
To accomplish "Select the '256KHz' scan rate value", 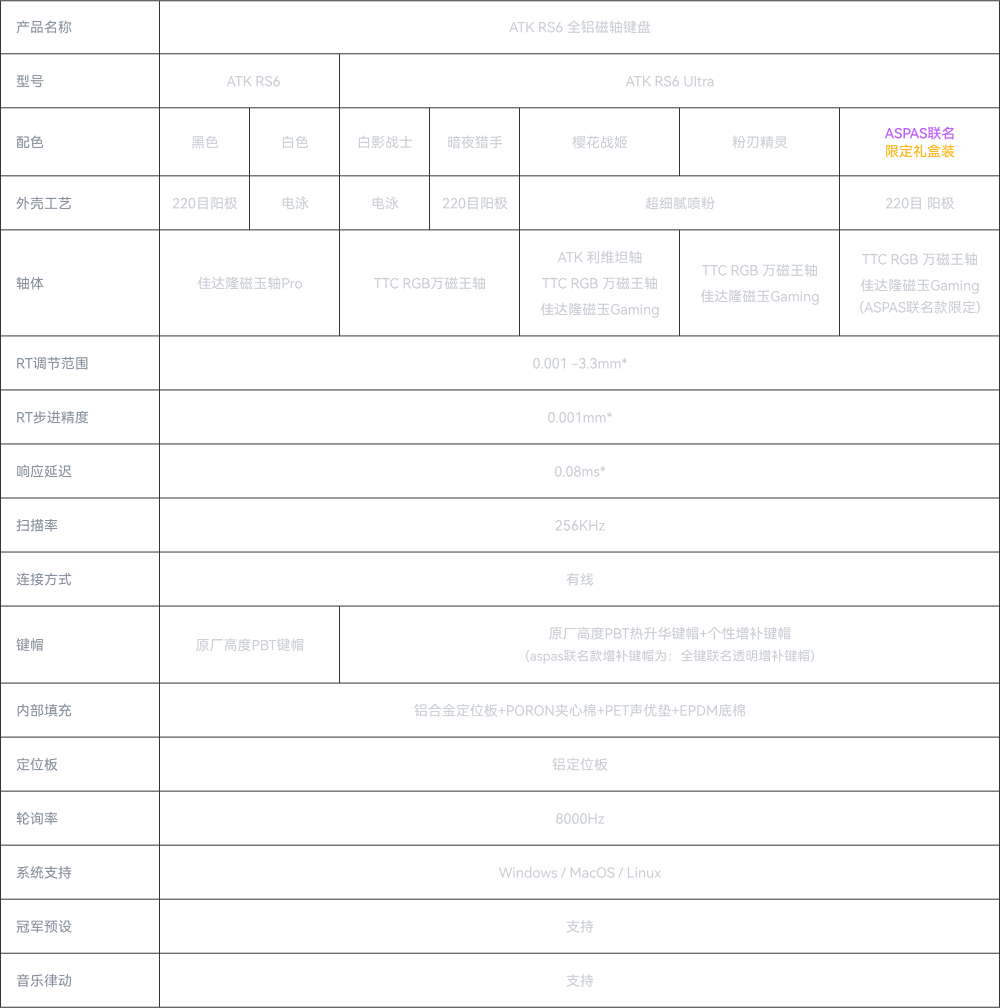I will (x=579, y=525).
